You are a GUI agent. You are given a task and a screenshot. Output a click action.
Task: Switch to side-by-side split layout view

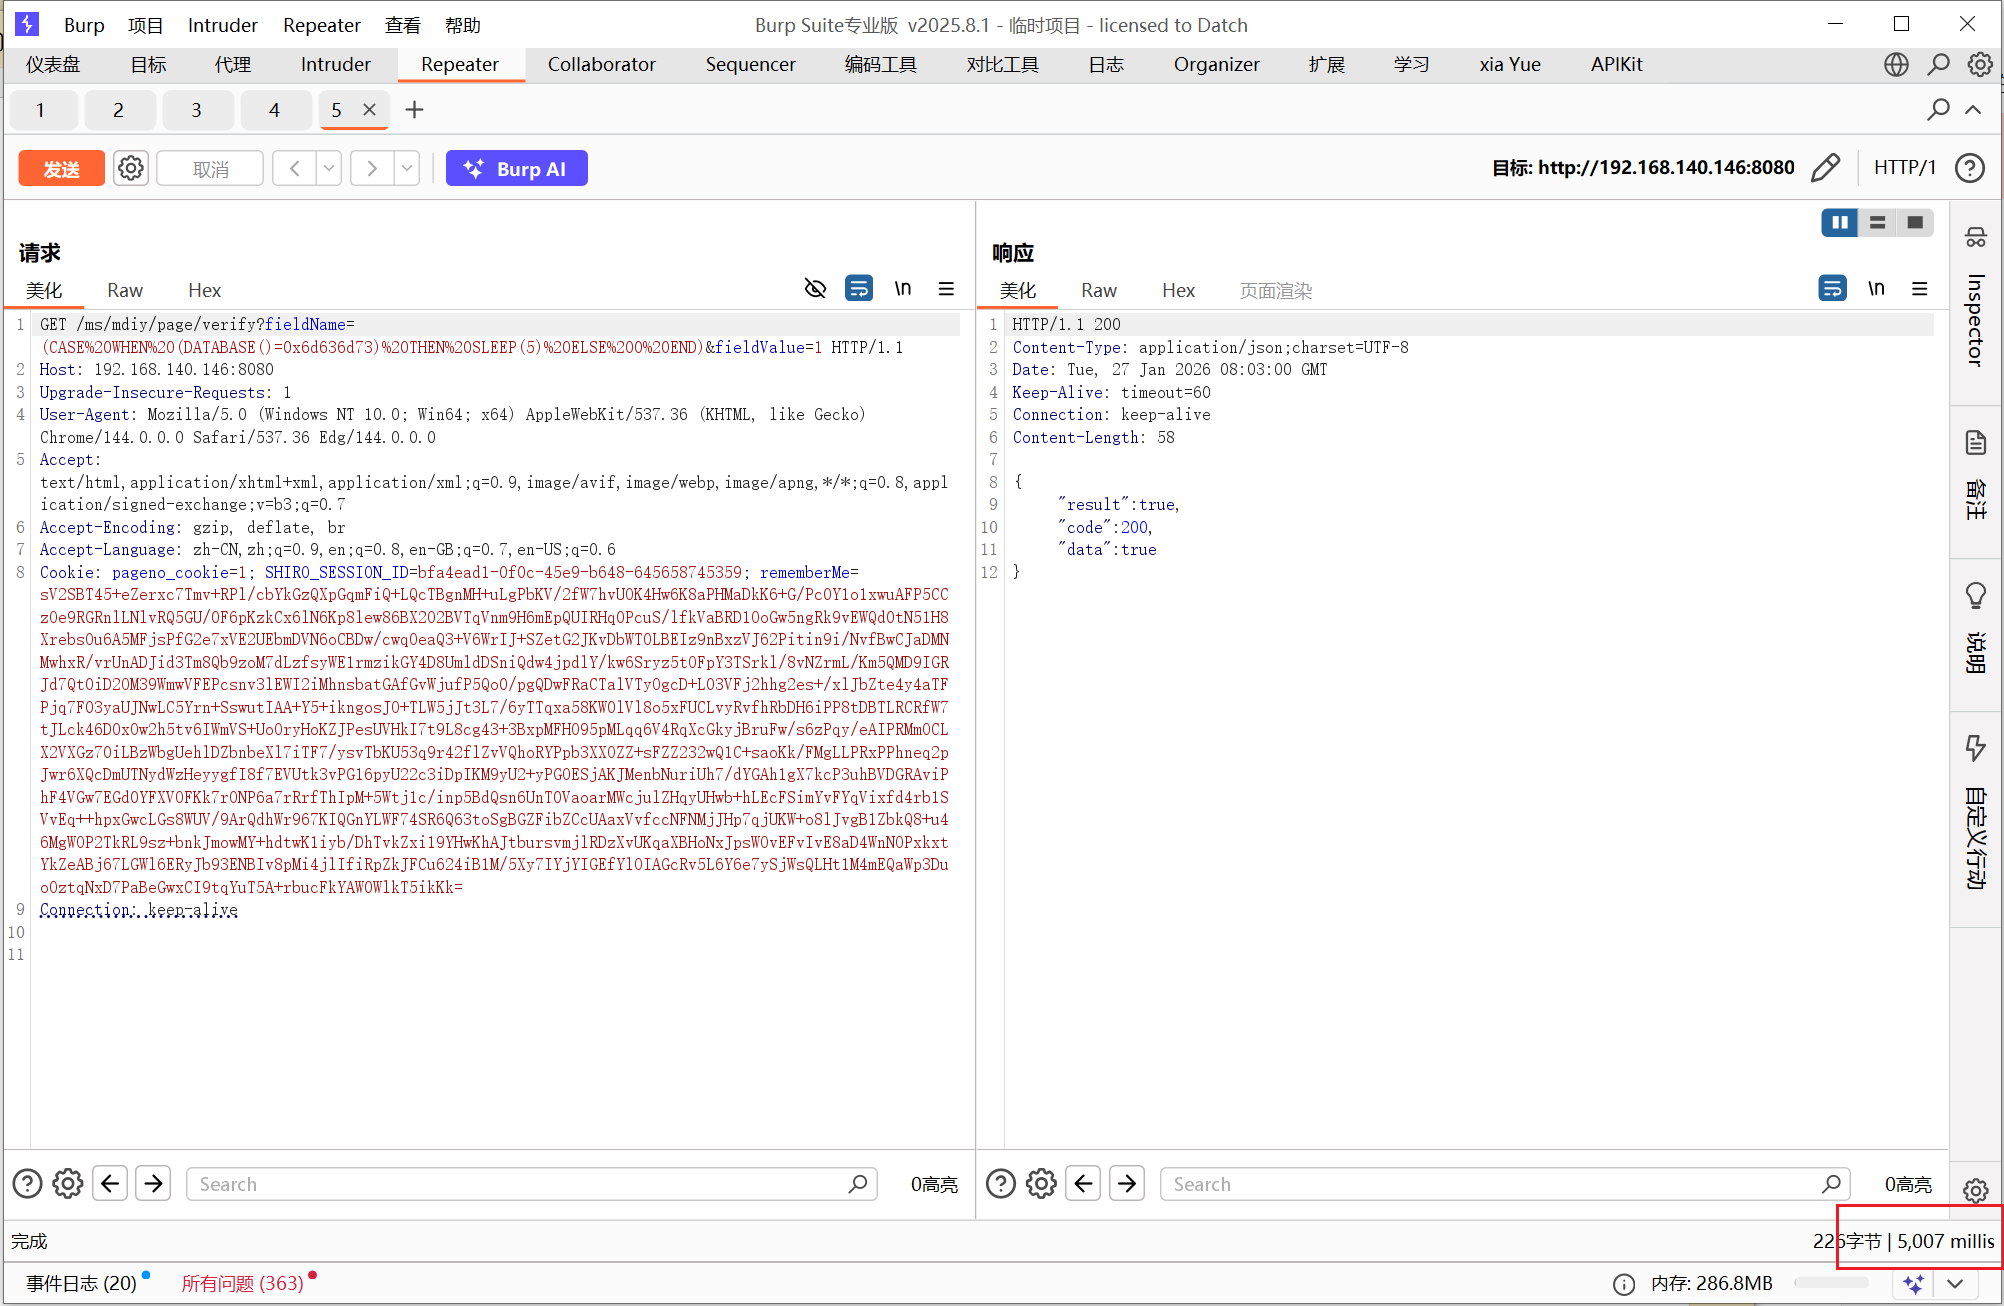[1839, 222]
